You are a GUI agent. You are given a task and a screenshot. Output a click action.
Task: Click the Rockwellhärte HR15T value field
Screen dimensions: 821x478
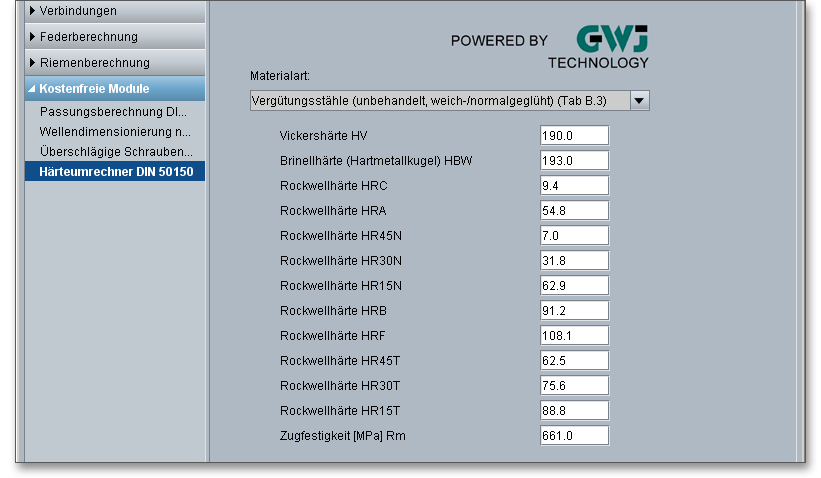(x=574, y=411)
